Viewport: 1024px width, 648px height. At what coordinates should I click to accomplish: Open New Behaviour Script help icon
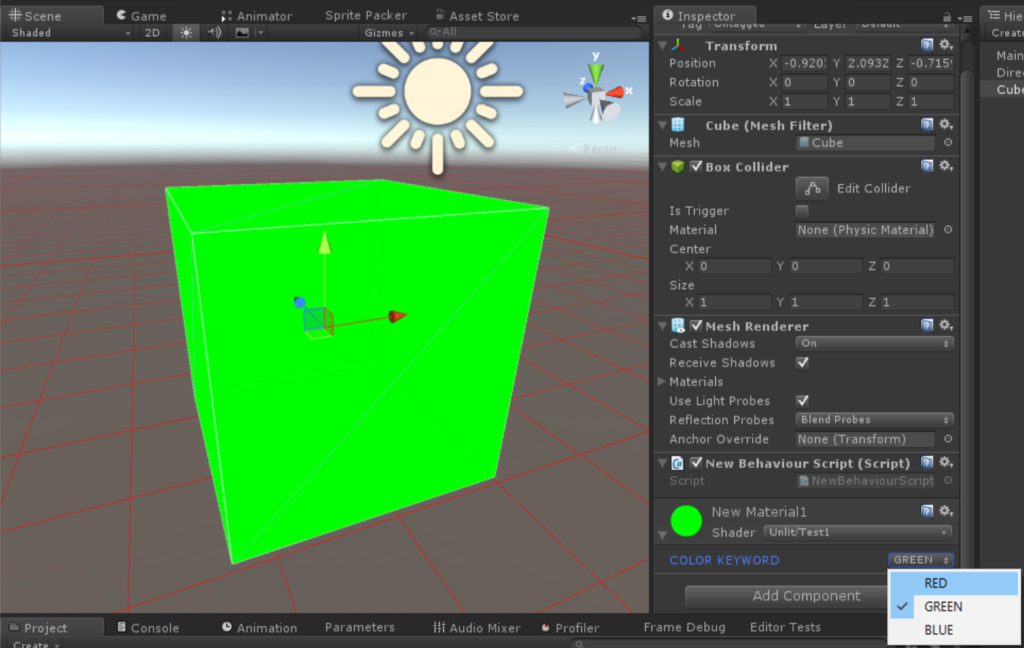tap(927, 462)
